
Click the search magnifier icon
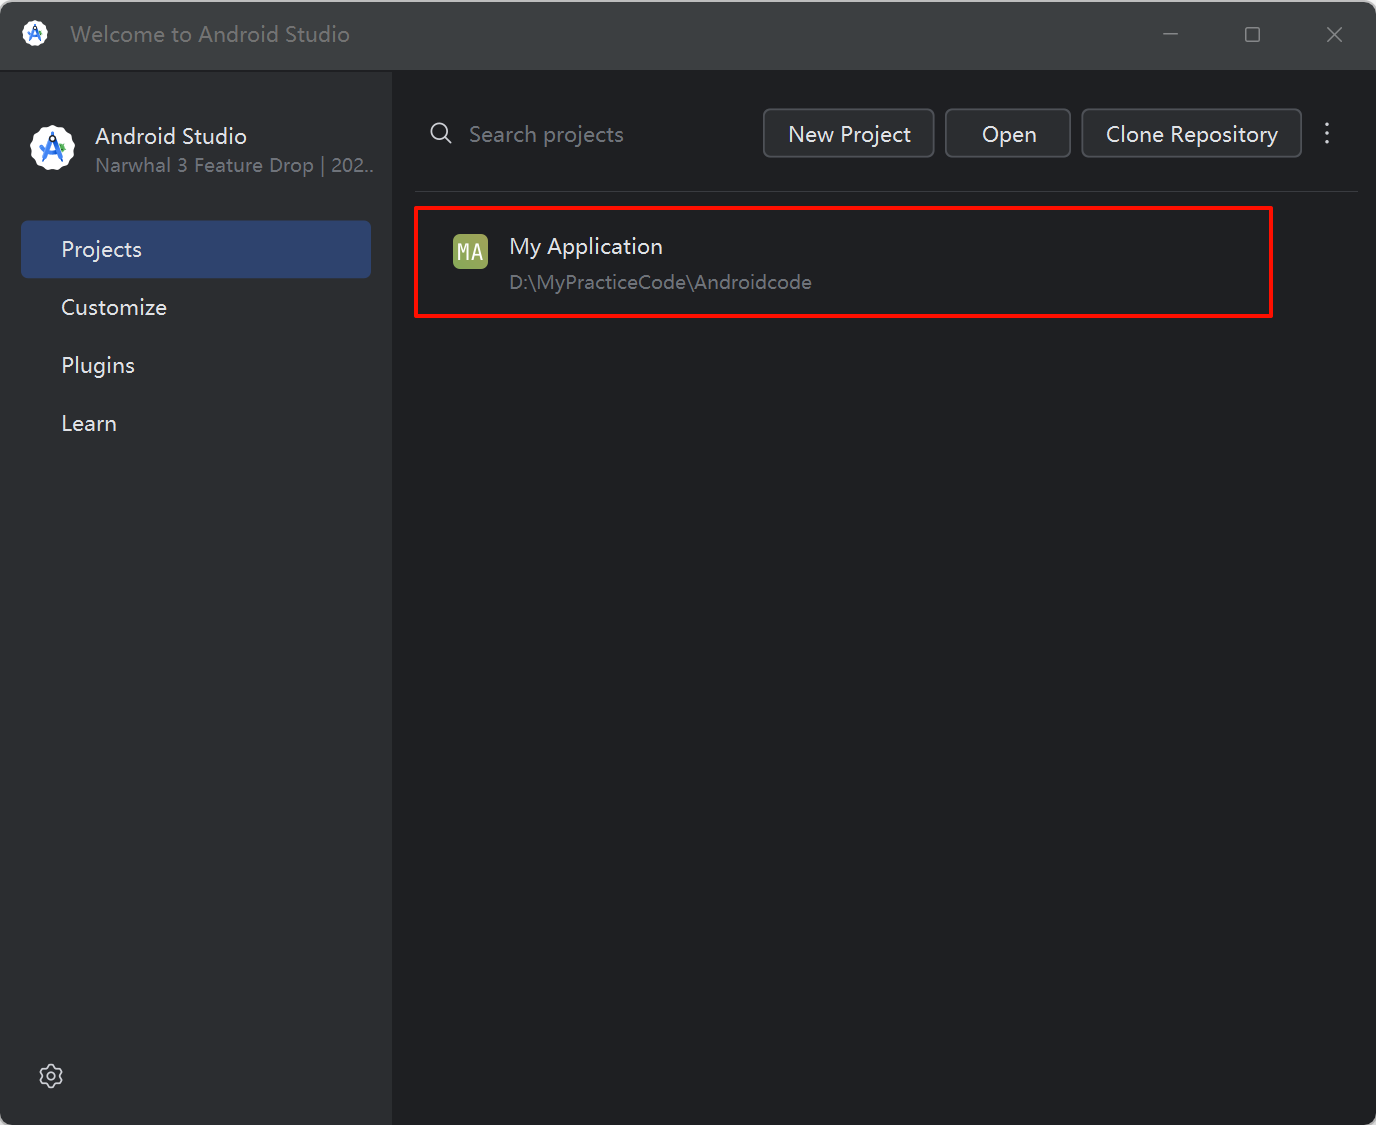(x=441, y=133)
